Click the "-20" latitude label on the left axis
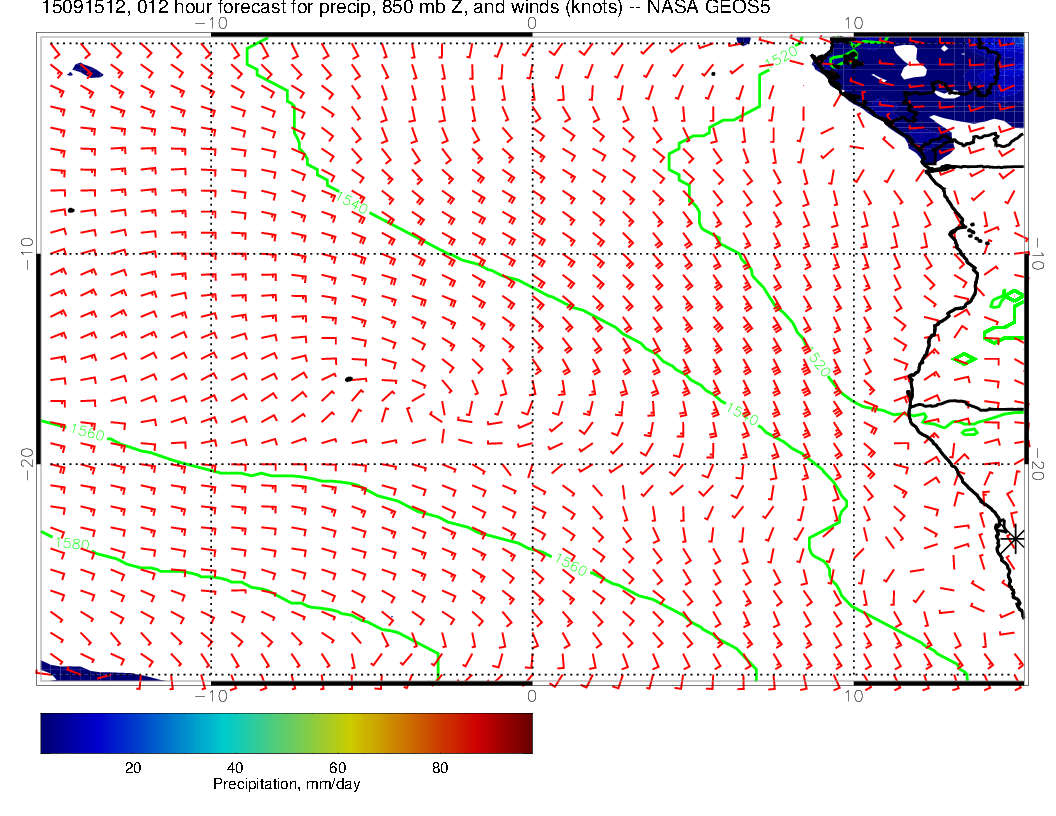 tap(27, 464)
